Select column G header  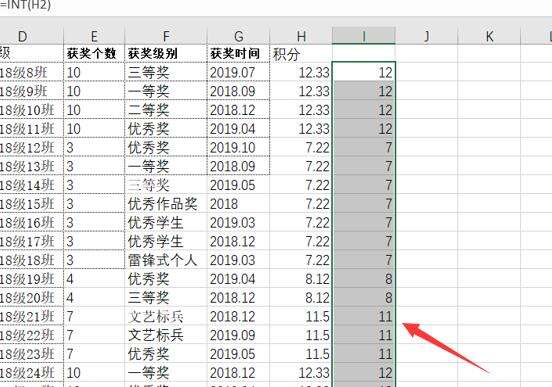tap(239, 36)
